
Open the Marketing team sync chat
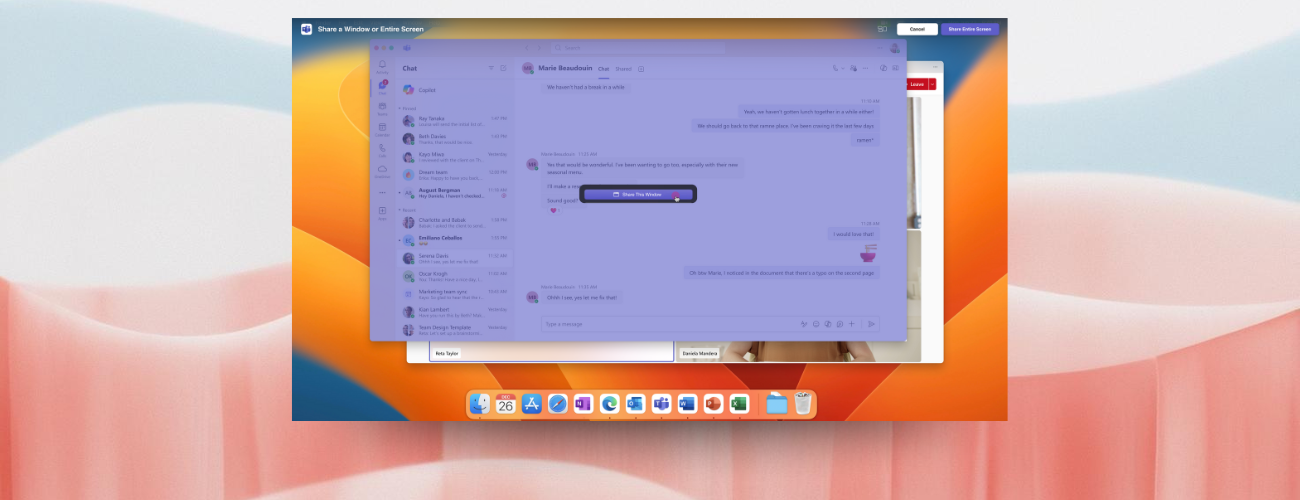point(456,294)
